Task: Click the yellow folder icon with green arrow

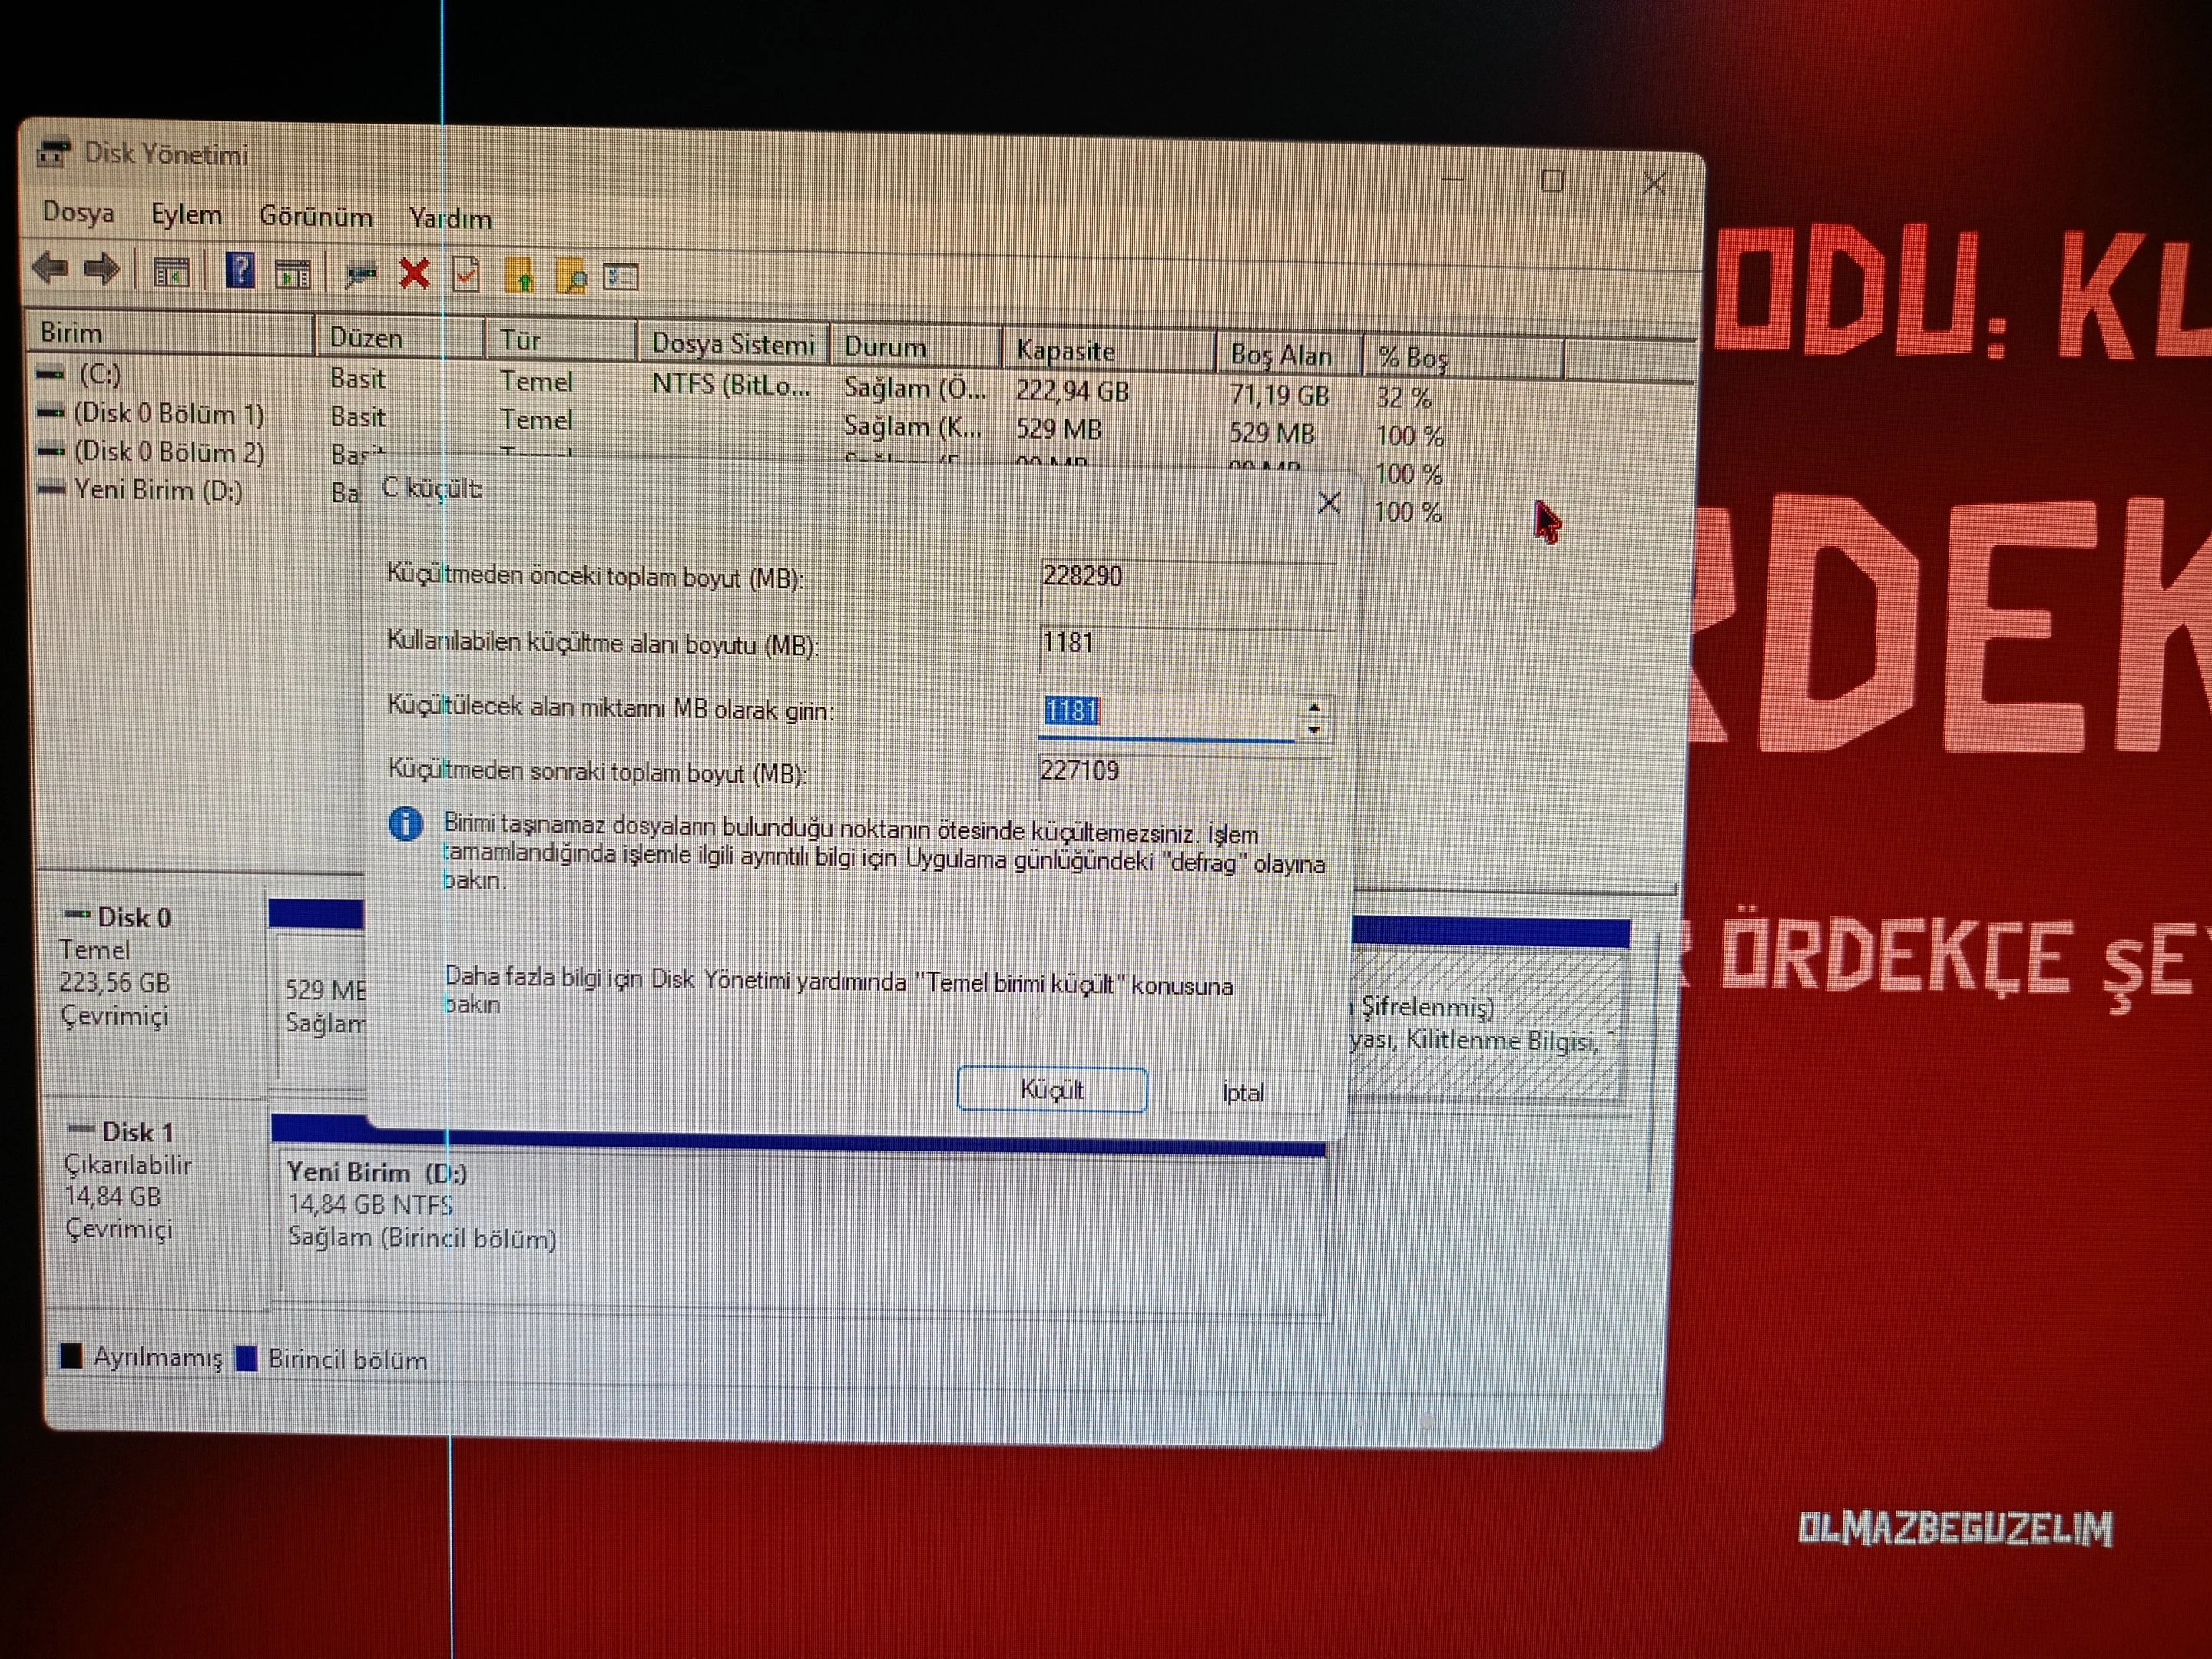Action: coord(519,275)
